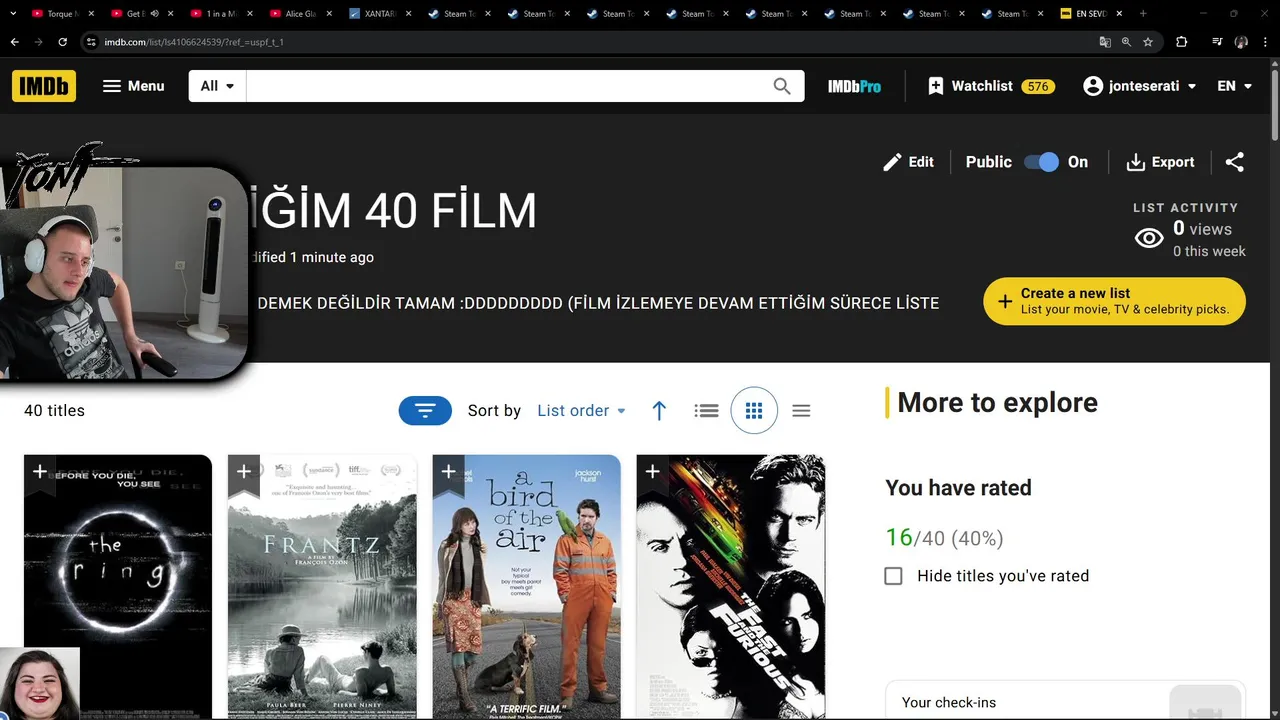Open browser extensions puzzle icon
The height and width of the screenshot is (720, 1280).
point(1181,42)
